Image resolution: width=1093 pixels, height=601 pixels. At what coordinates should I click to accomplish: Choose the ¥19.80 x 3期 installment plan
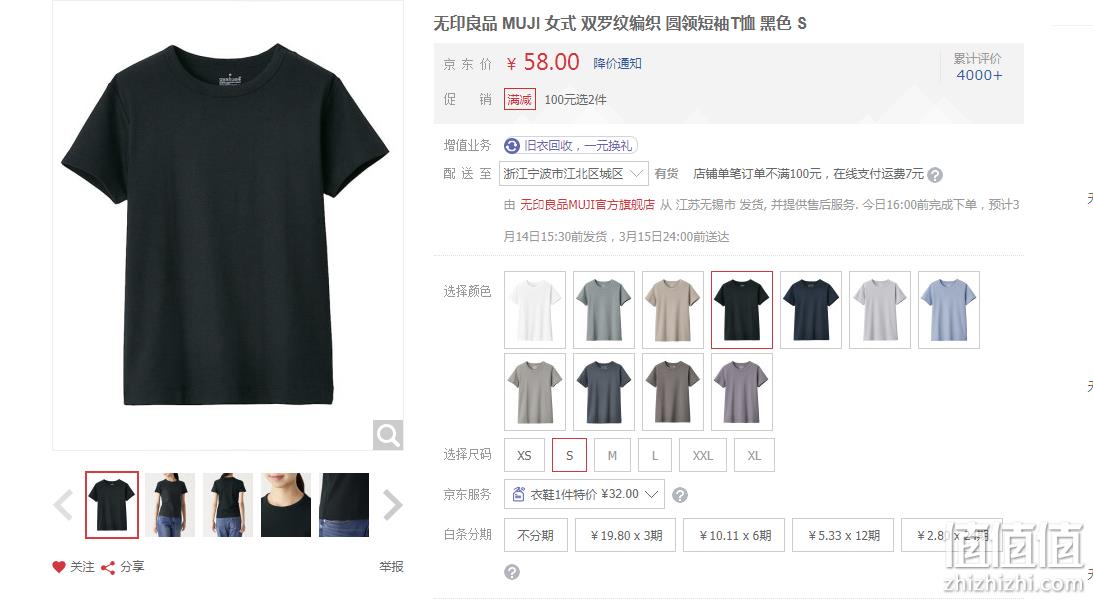(626, 535)
